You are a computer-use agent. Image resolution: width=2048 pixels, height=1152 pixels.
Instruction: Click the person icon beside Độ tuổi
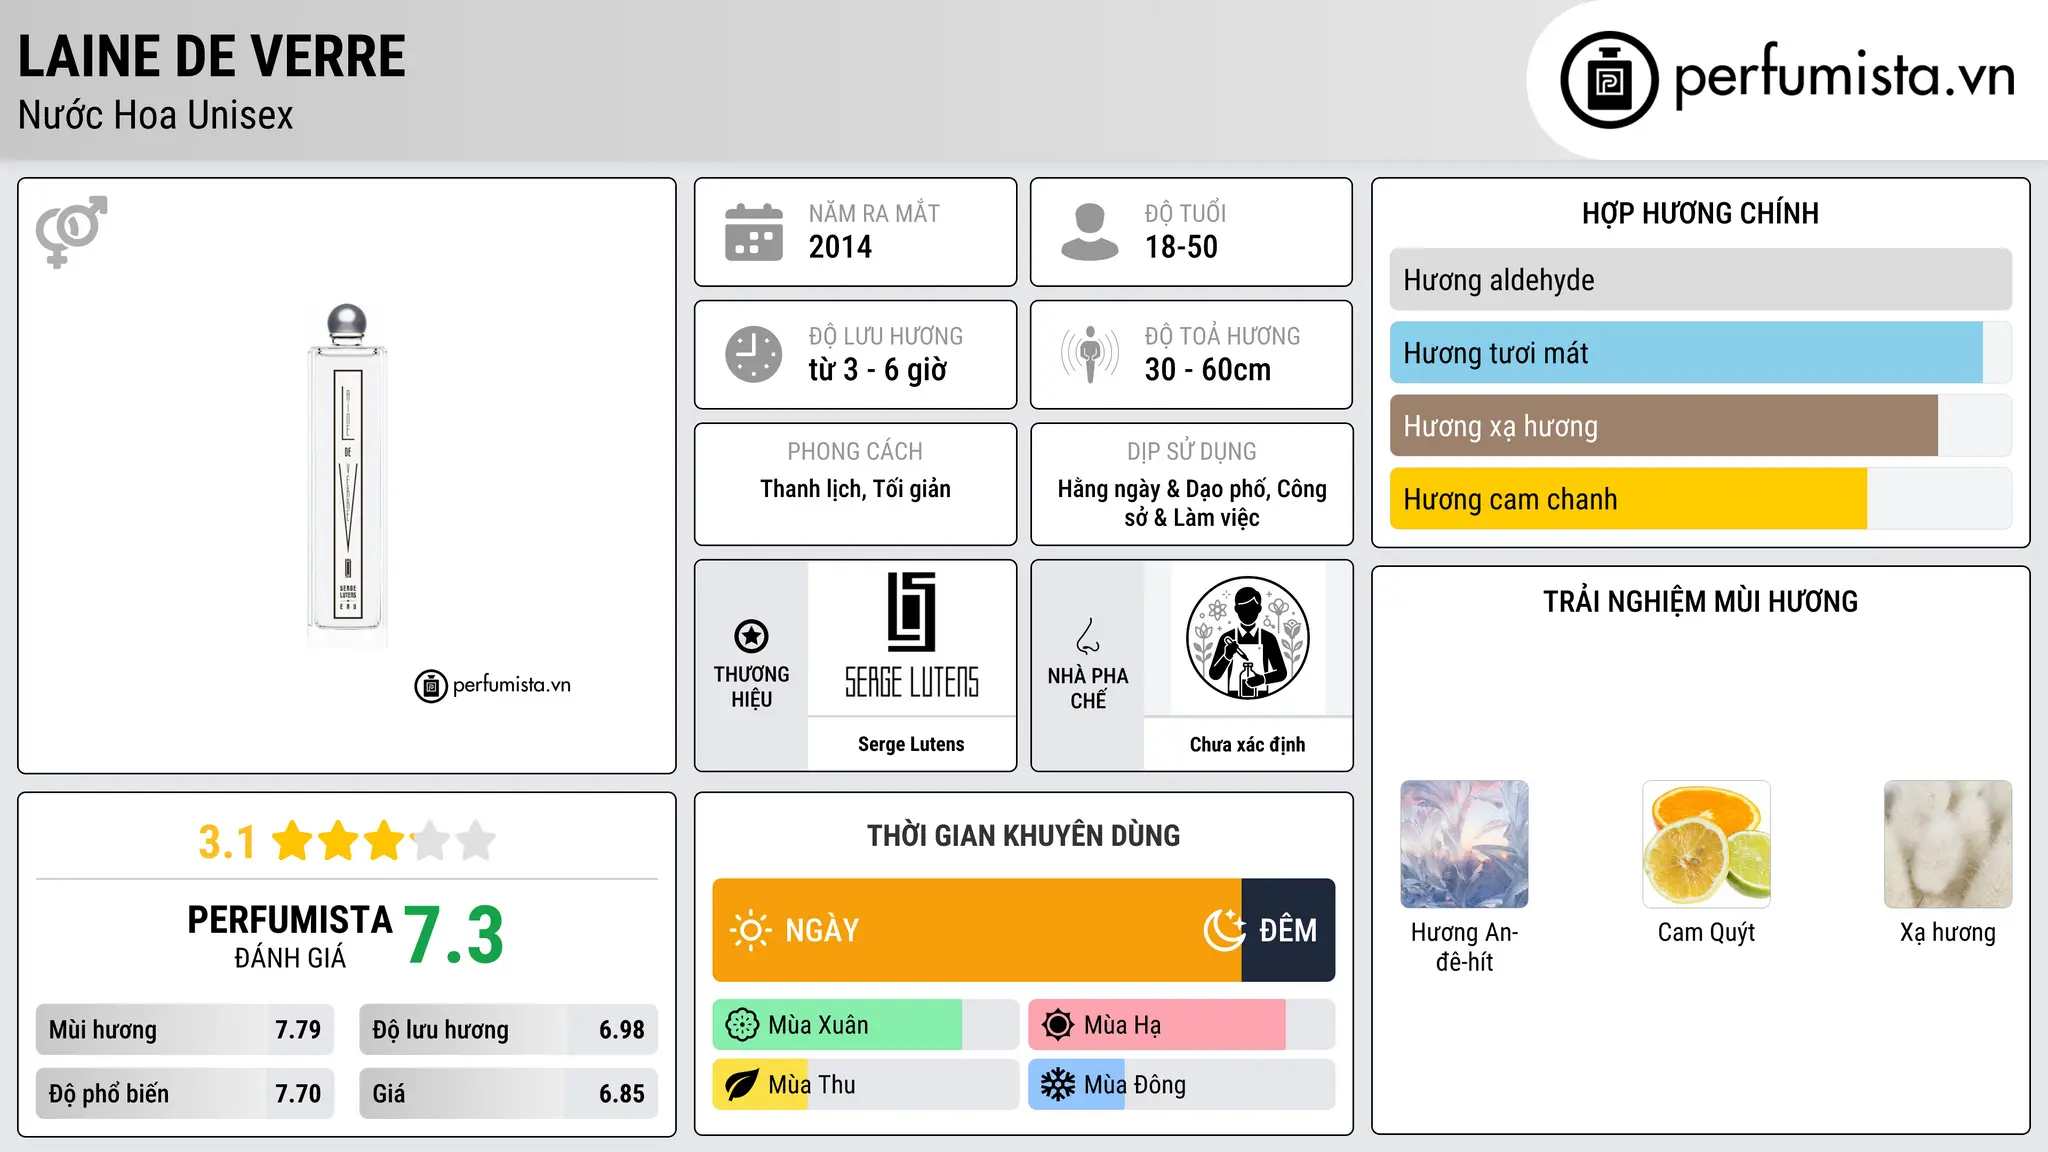click(x=1090, y=232)
